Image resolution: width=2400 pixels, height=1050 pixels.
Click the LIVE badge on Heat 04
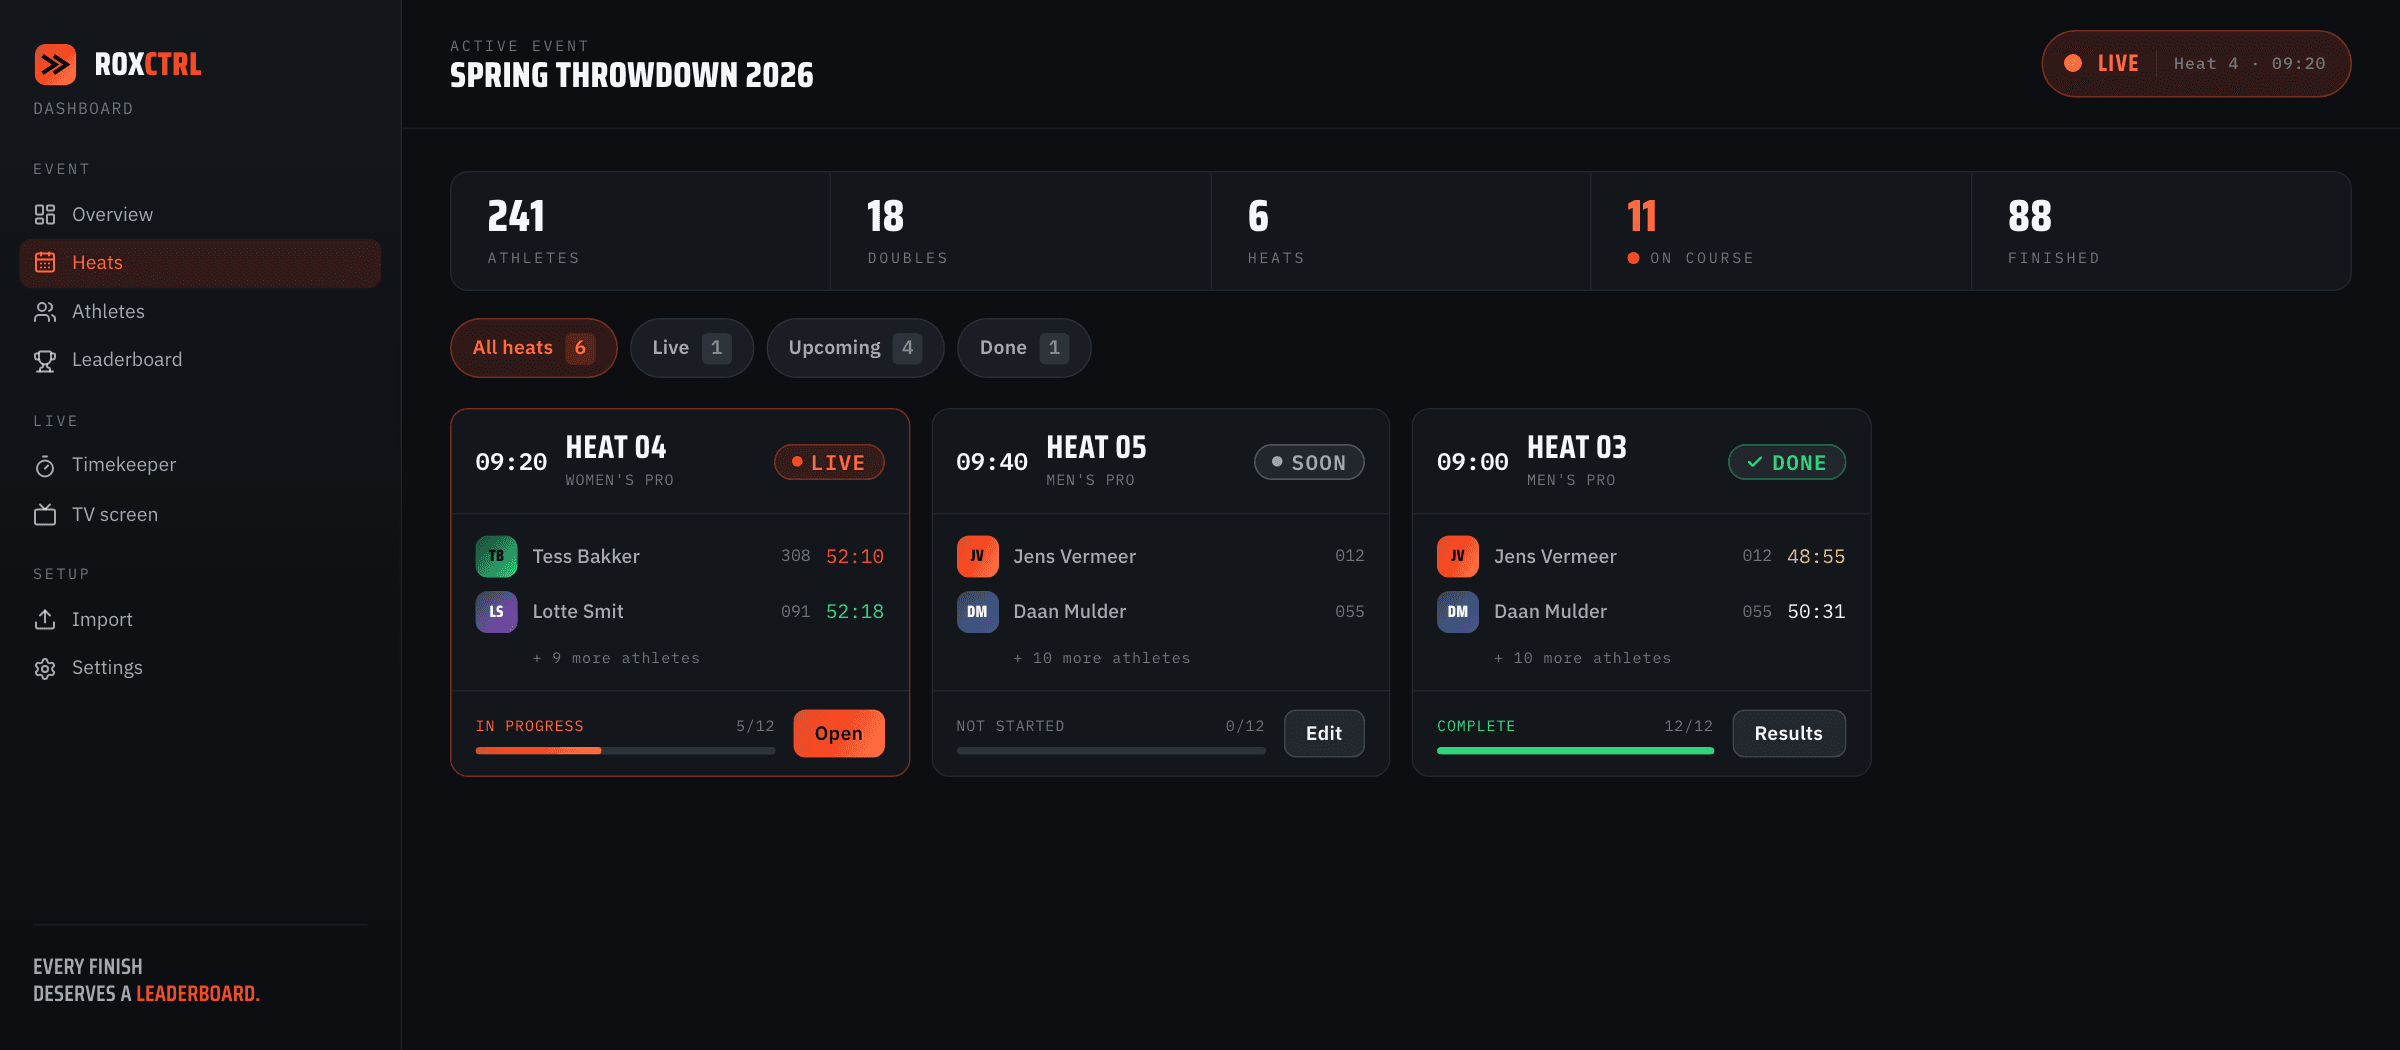(829, 462)
